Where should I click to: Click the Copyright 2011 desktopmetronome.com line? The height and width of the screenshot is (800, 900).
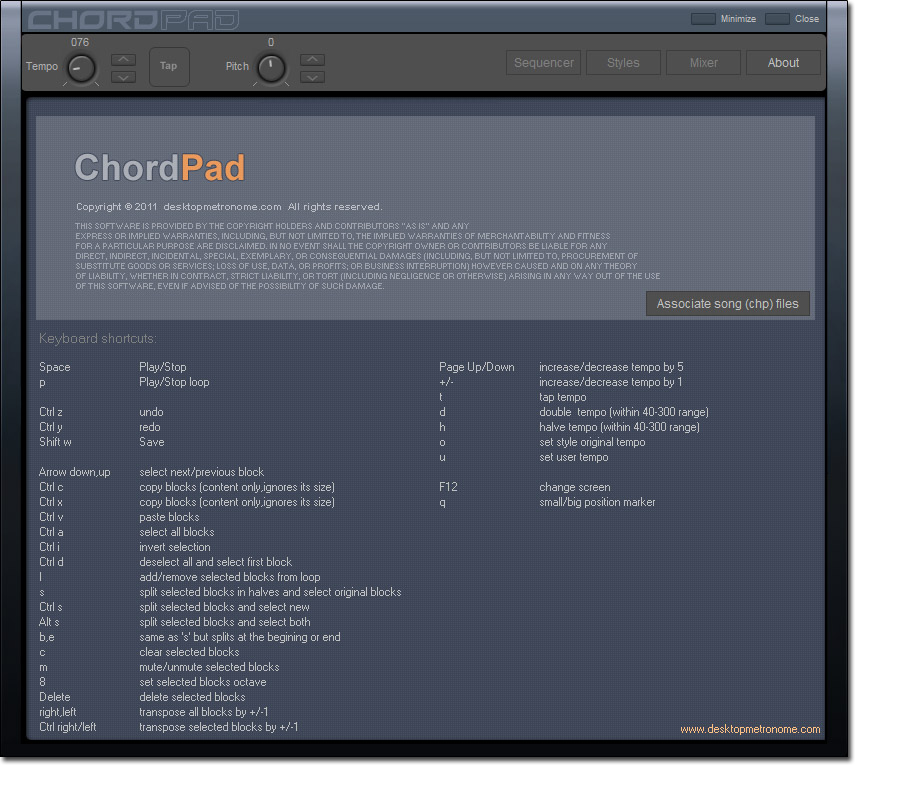[229, 207]
